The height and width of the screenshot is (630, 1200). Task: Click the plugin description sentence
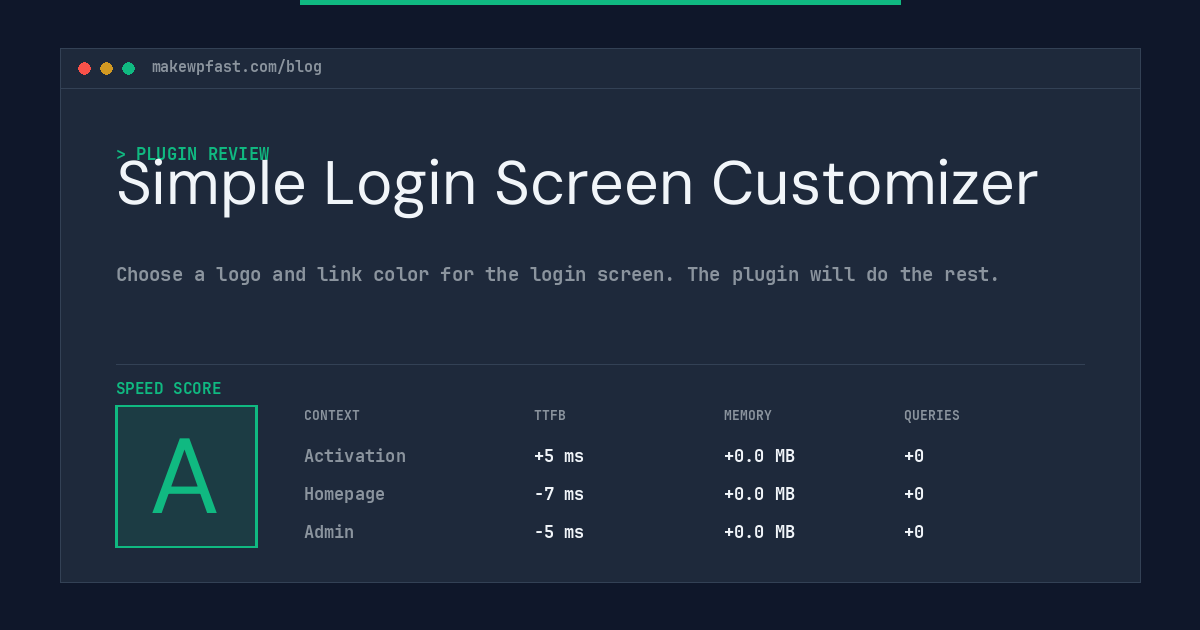click(558, 274)
